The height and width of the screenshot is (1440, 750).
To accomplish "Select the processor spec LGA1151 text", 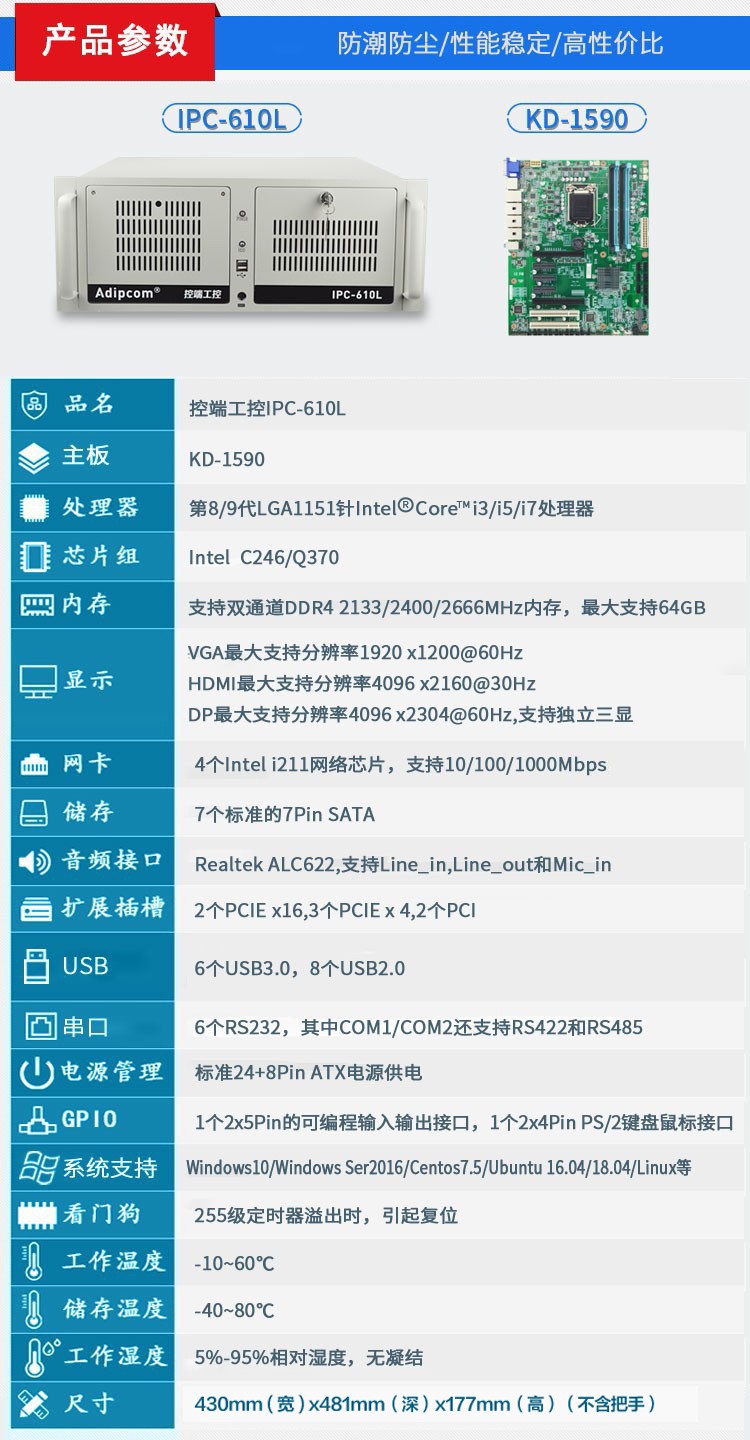I will tap(391, 508).
